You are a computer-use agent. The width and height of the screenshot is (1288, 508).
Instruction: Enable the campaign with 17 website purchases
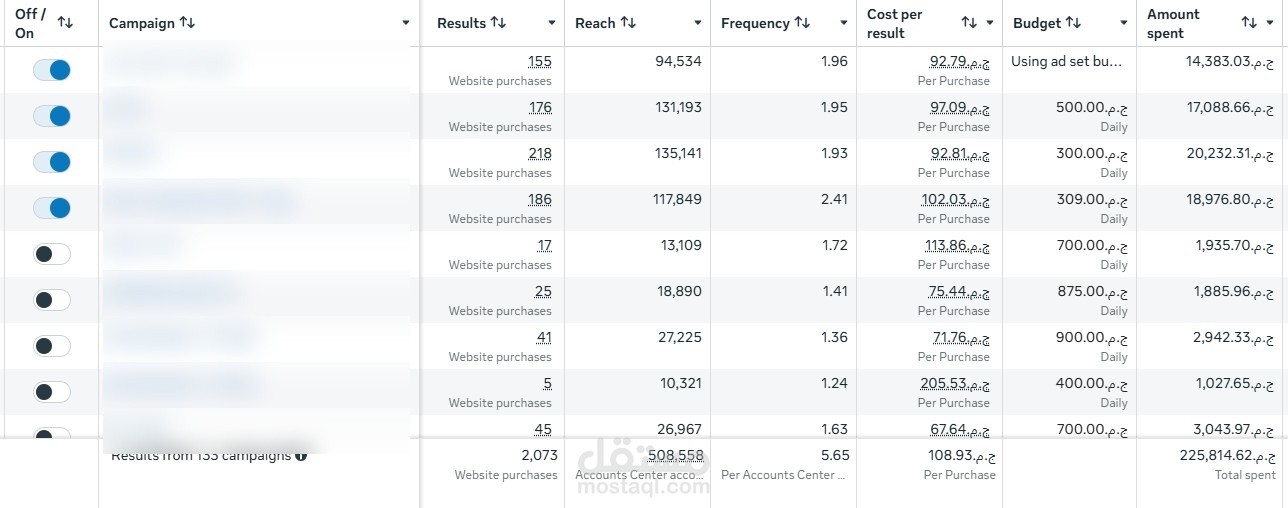[52, 254]
